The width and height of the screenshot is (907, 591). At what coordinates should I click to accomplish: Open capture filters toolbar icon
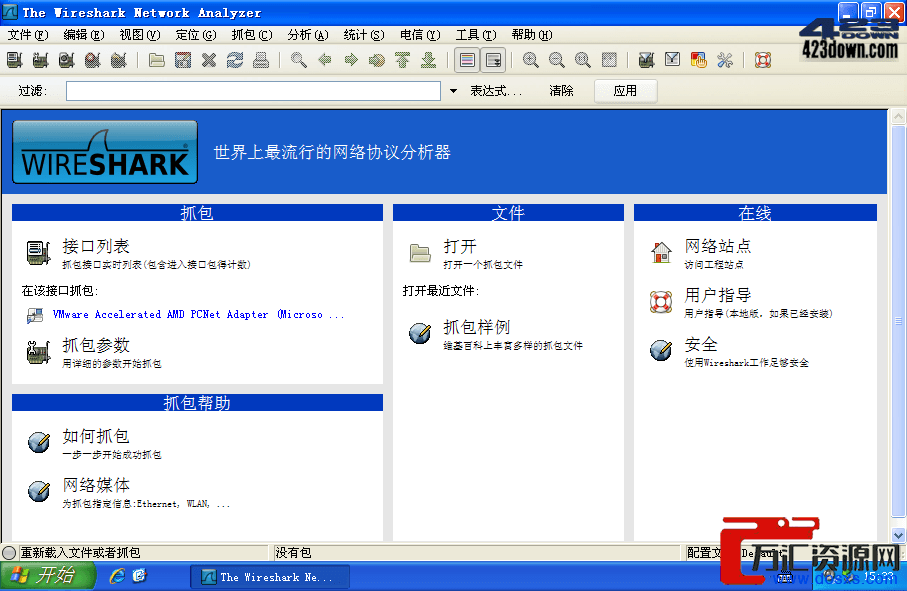646,60
